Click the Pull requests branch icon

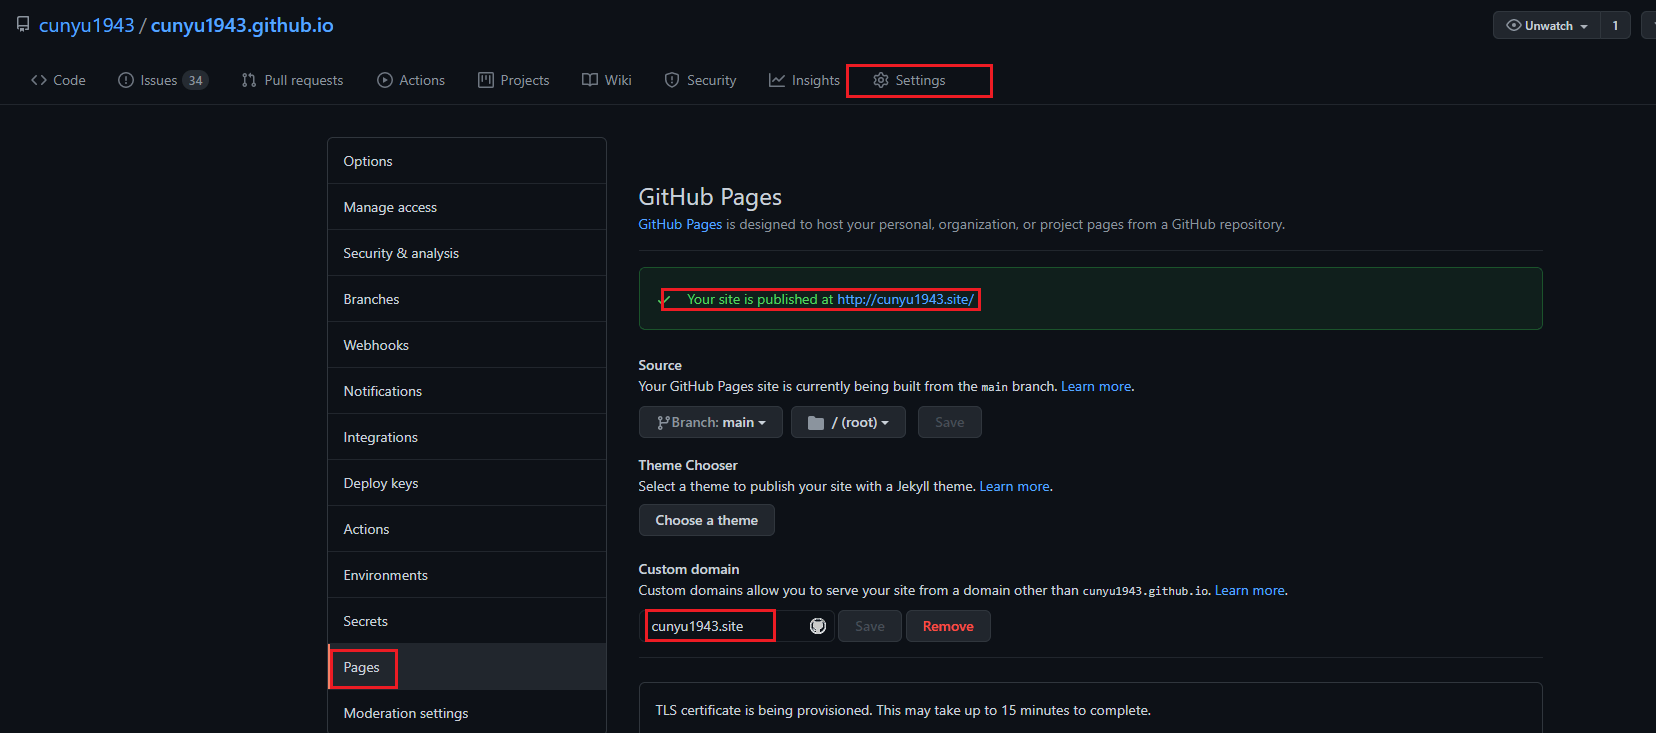coord(249,80)
